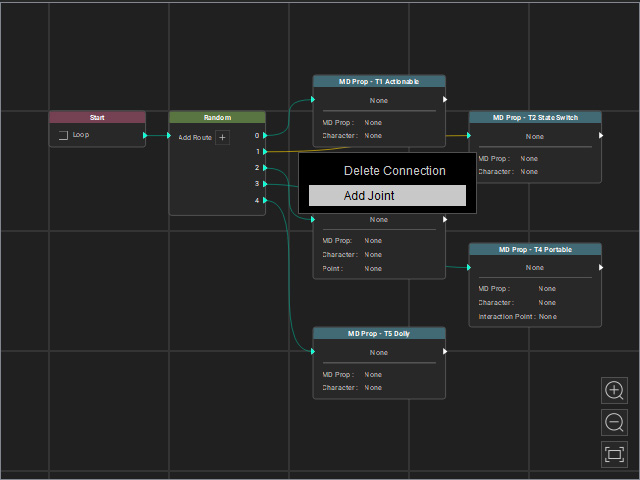Choose Add Joint from context menu

coord(387,196)
